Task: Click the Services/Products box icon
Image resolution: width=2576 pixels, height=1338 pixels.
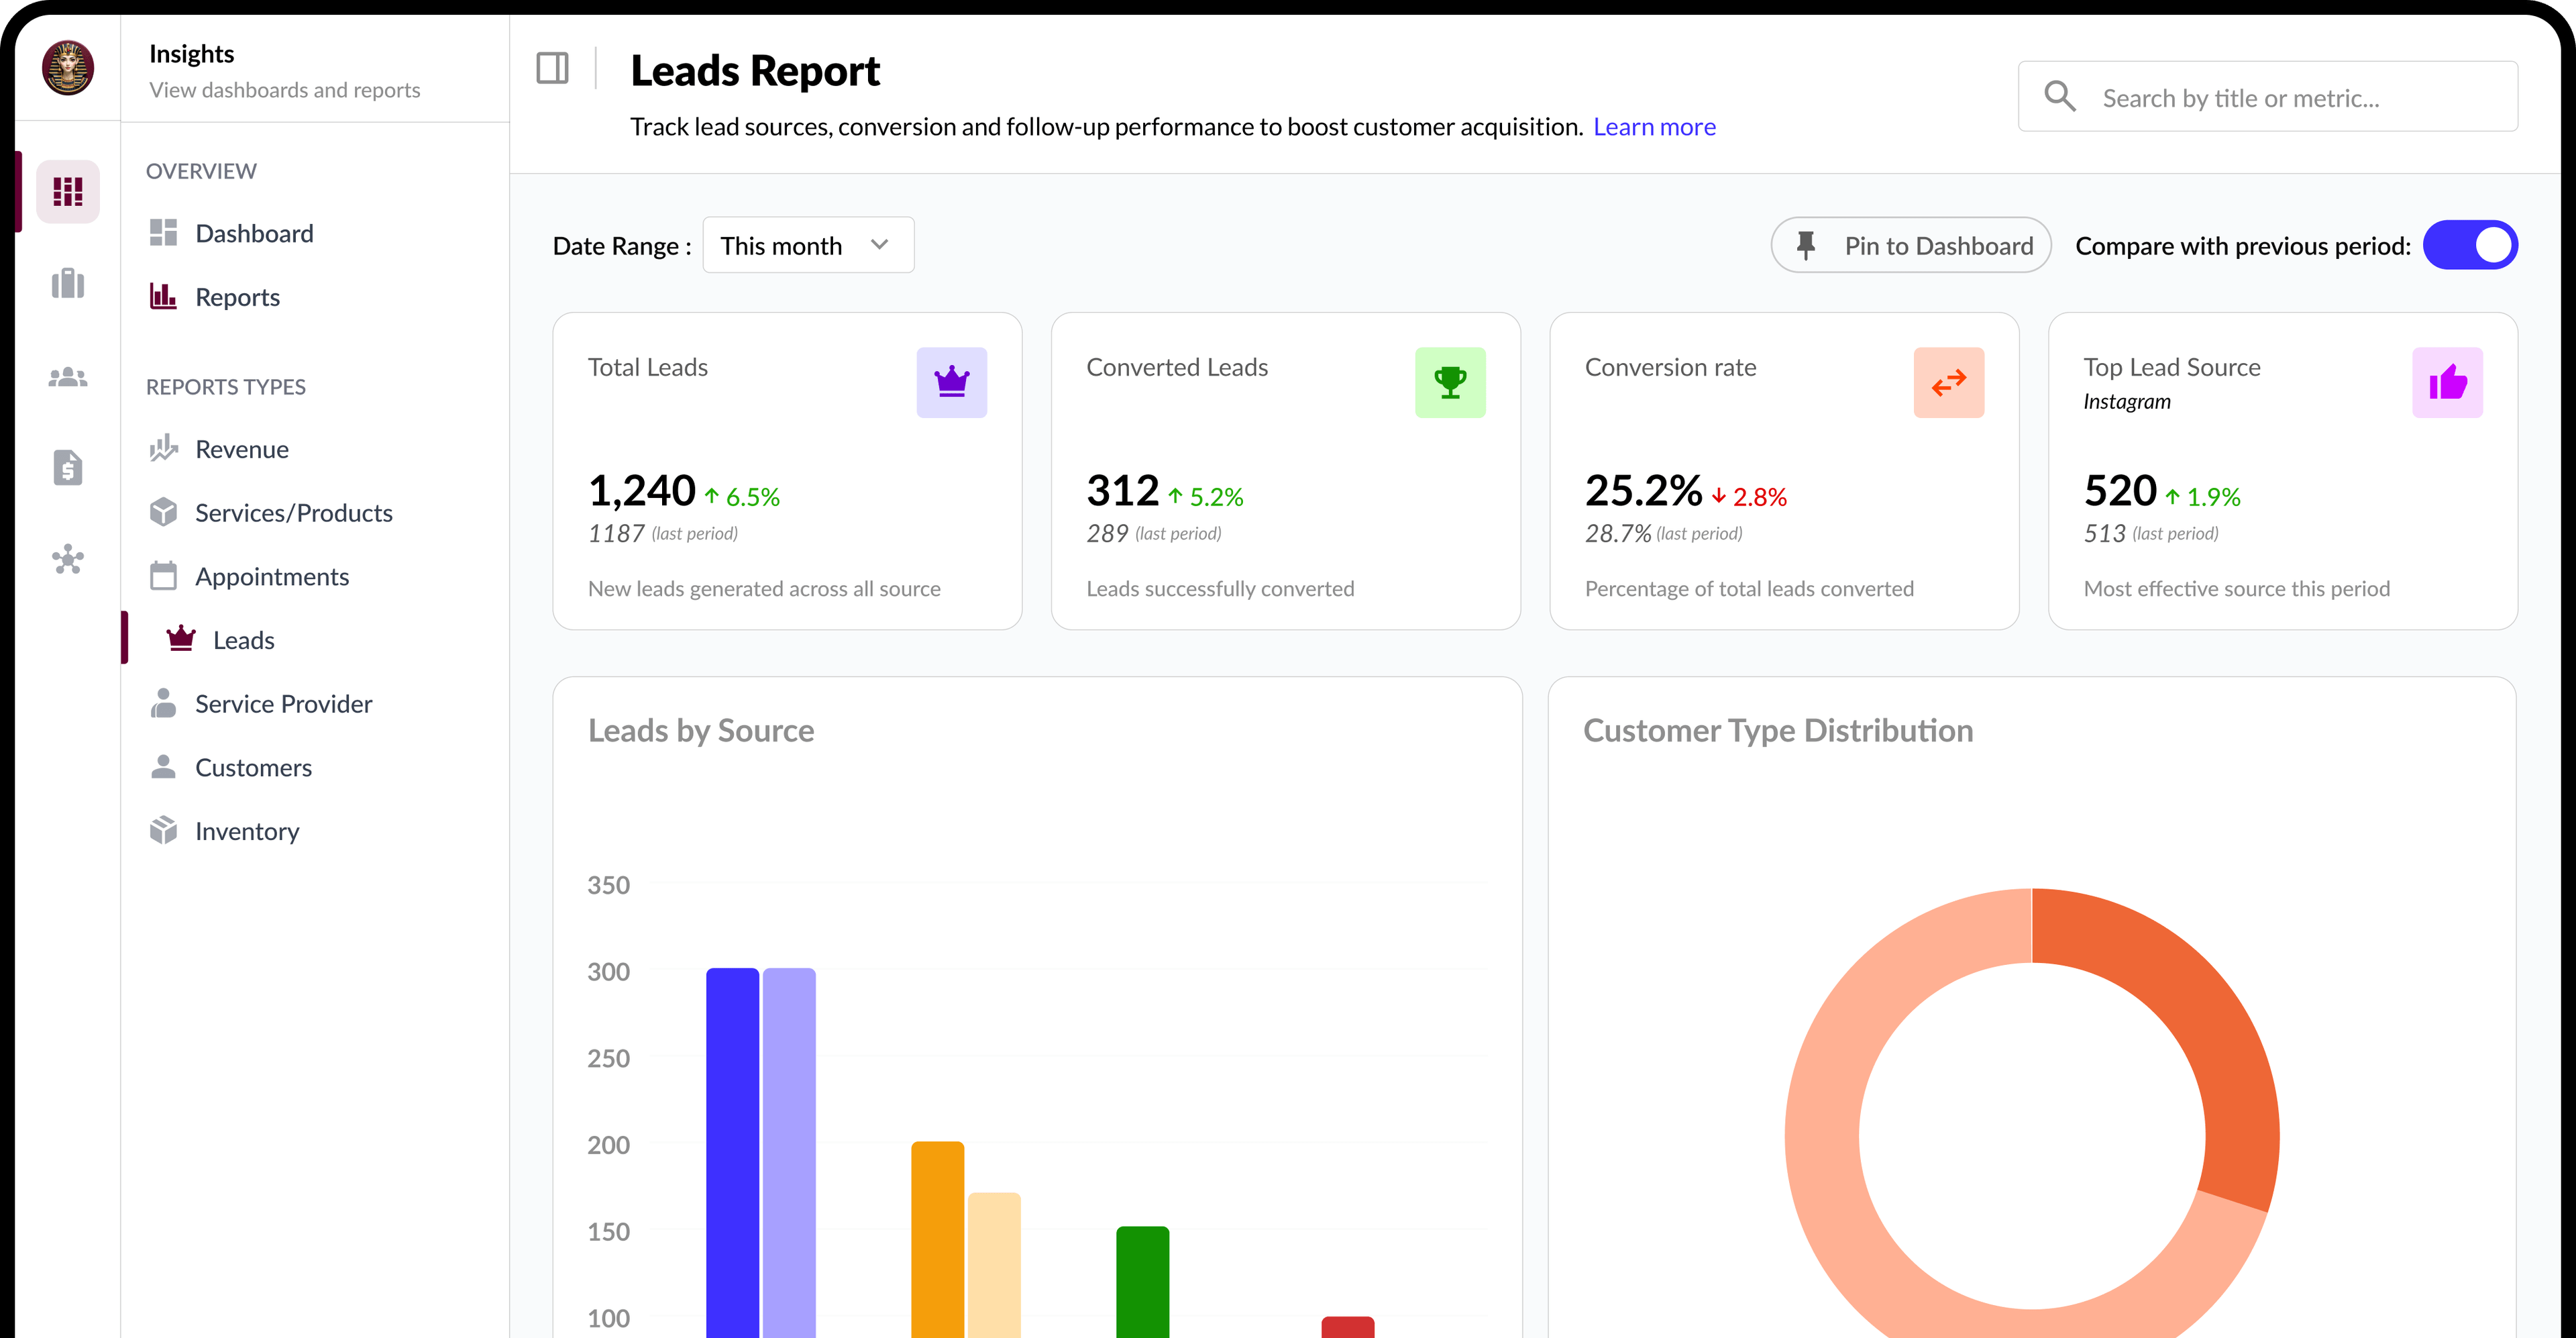Action: coord(163,512)
